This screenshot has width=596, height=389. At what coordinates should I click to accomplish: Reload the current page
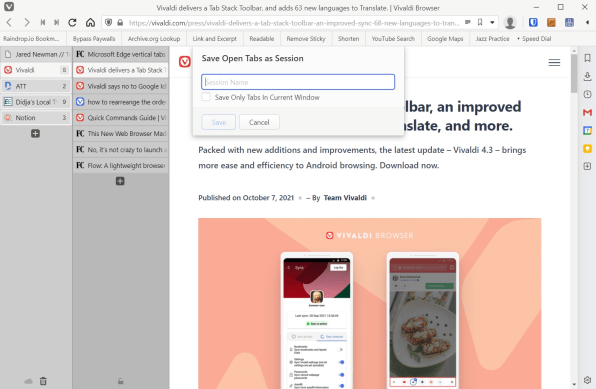[72, 23]
